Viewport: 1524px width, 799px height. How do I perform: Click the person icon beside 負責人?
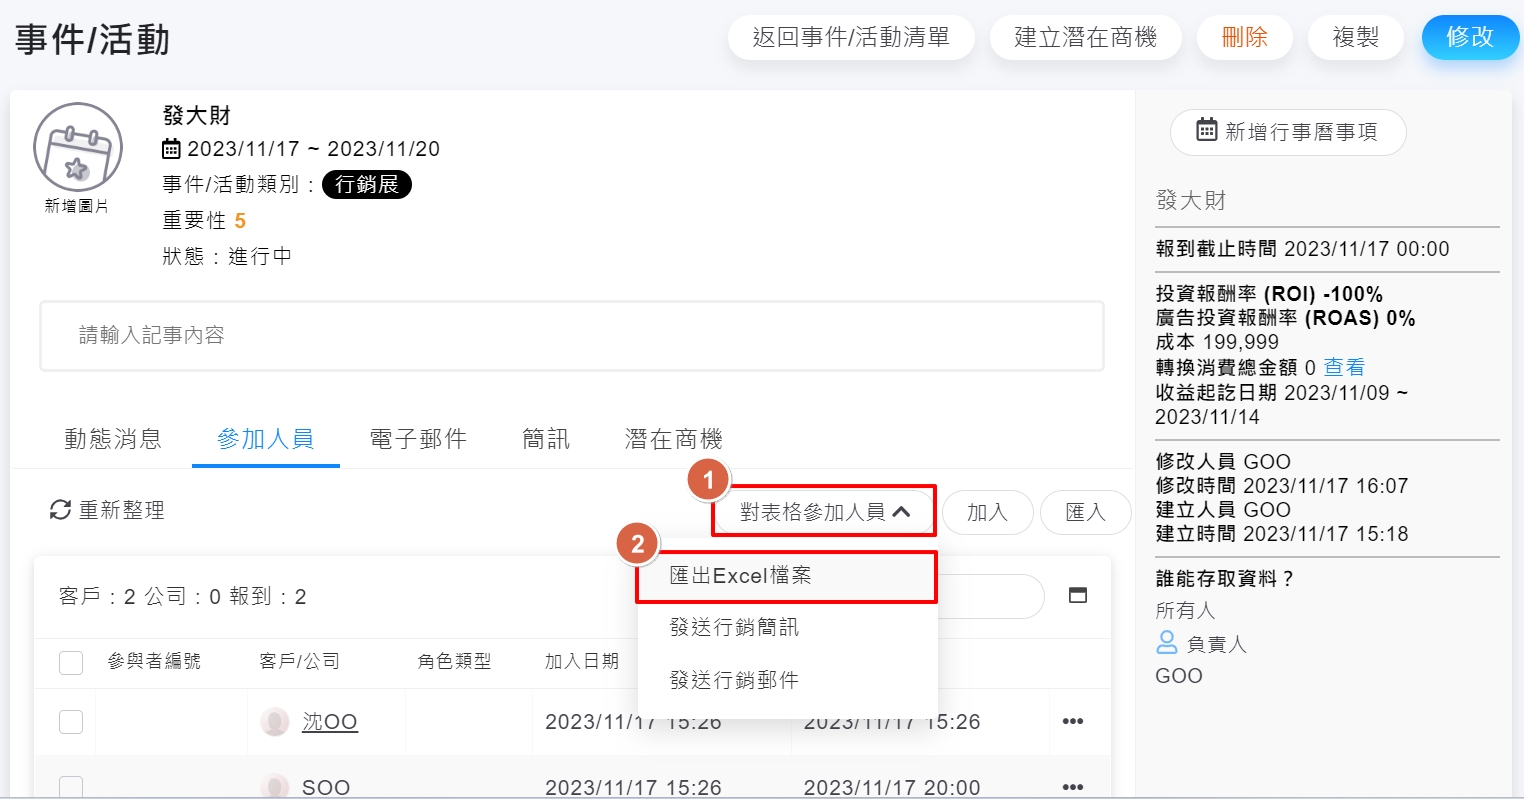coord(1167,643)
